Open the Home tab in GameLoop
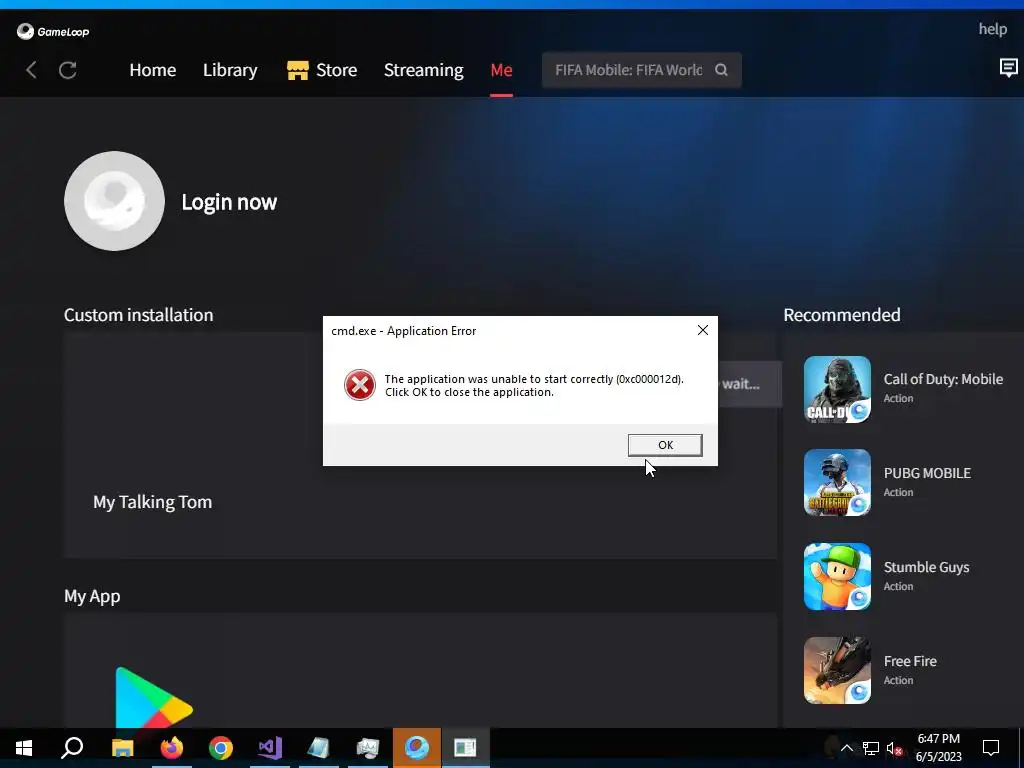Image resolution: width=1024 pixels, height=768 pixels. (153, 70)
